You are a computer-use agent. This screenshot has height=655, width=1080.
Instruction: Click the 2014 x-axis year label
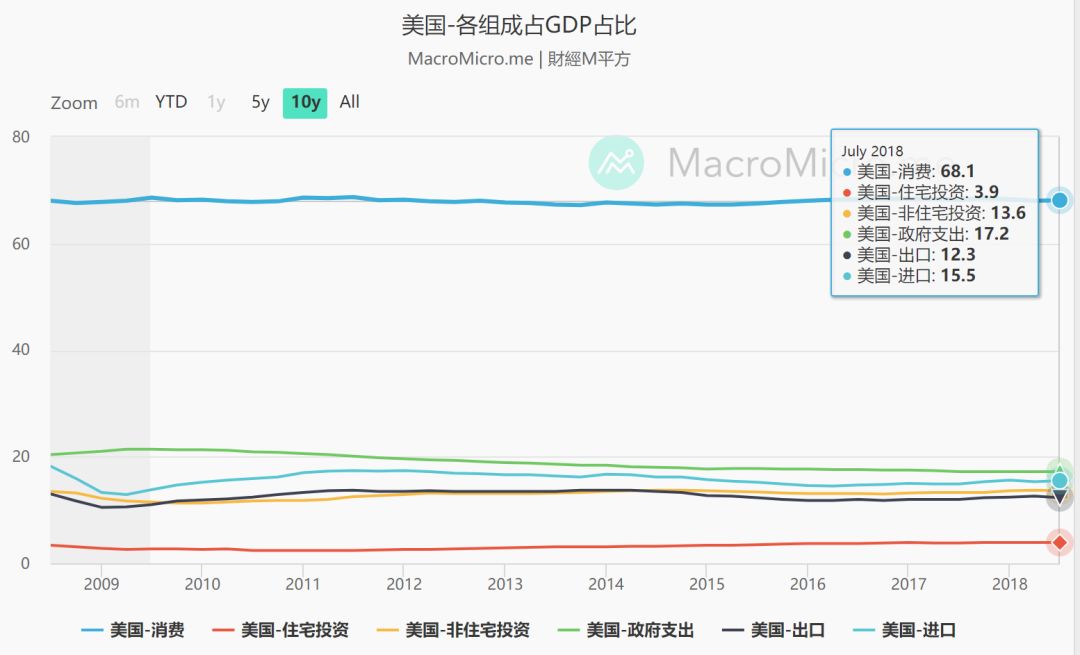click(606, 584)
